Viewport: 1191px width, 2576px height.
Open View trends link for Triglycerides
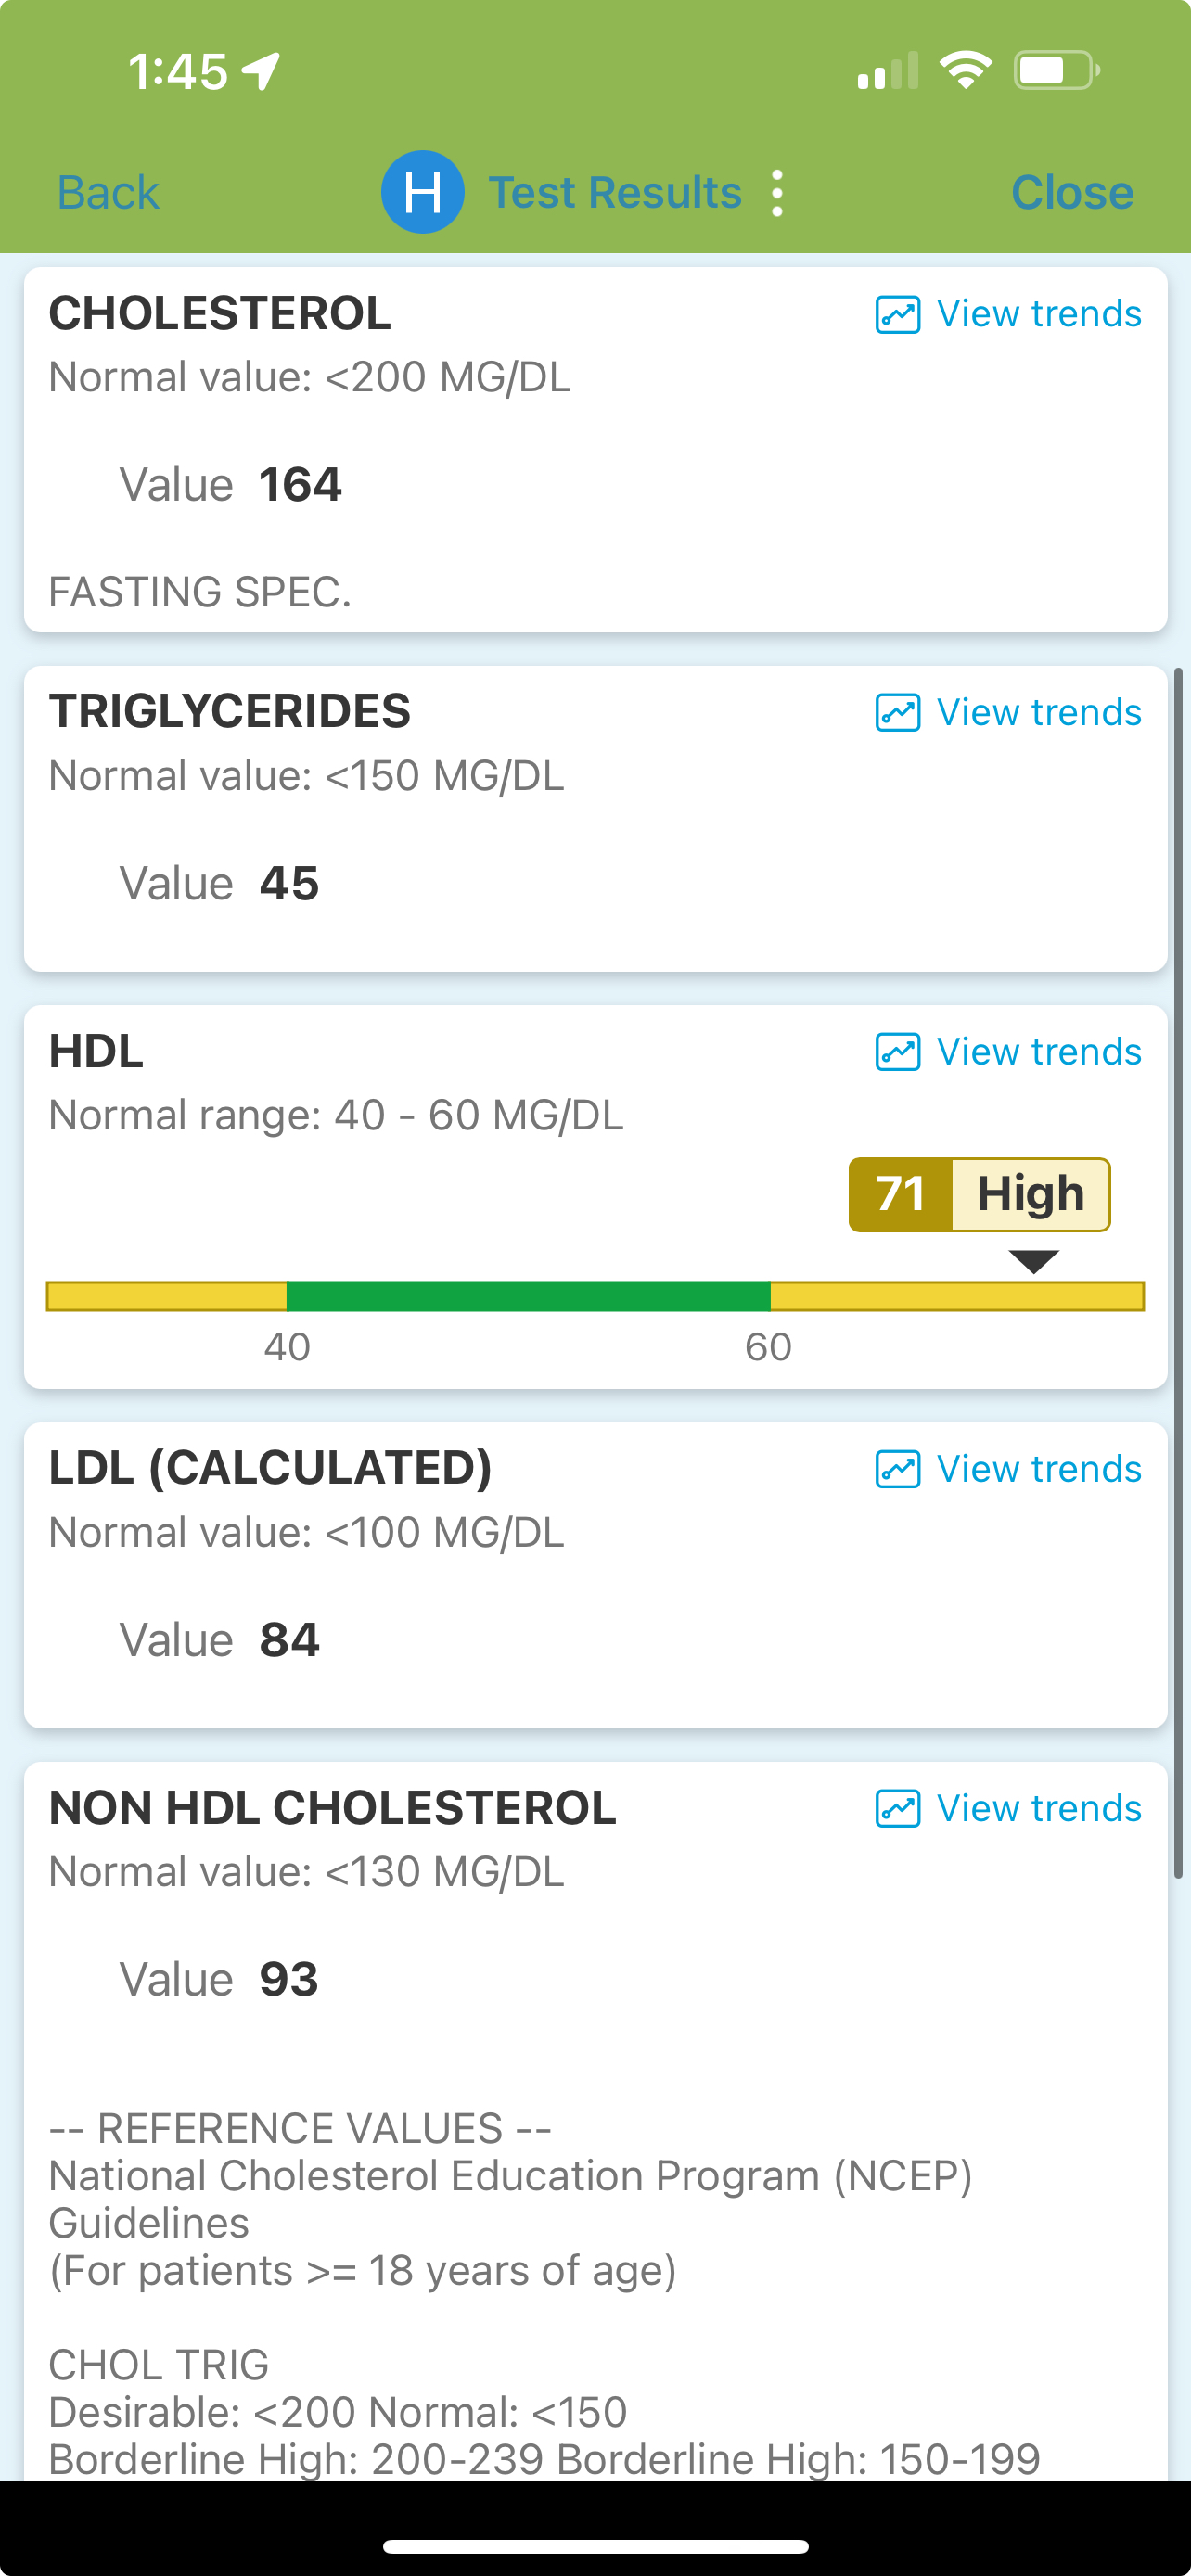coord(1039,713)
